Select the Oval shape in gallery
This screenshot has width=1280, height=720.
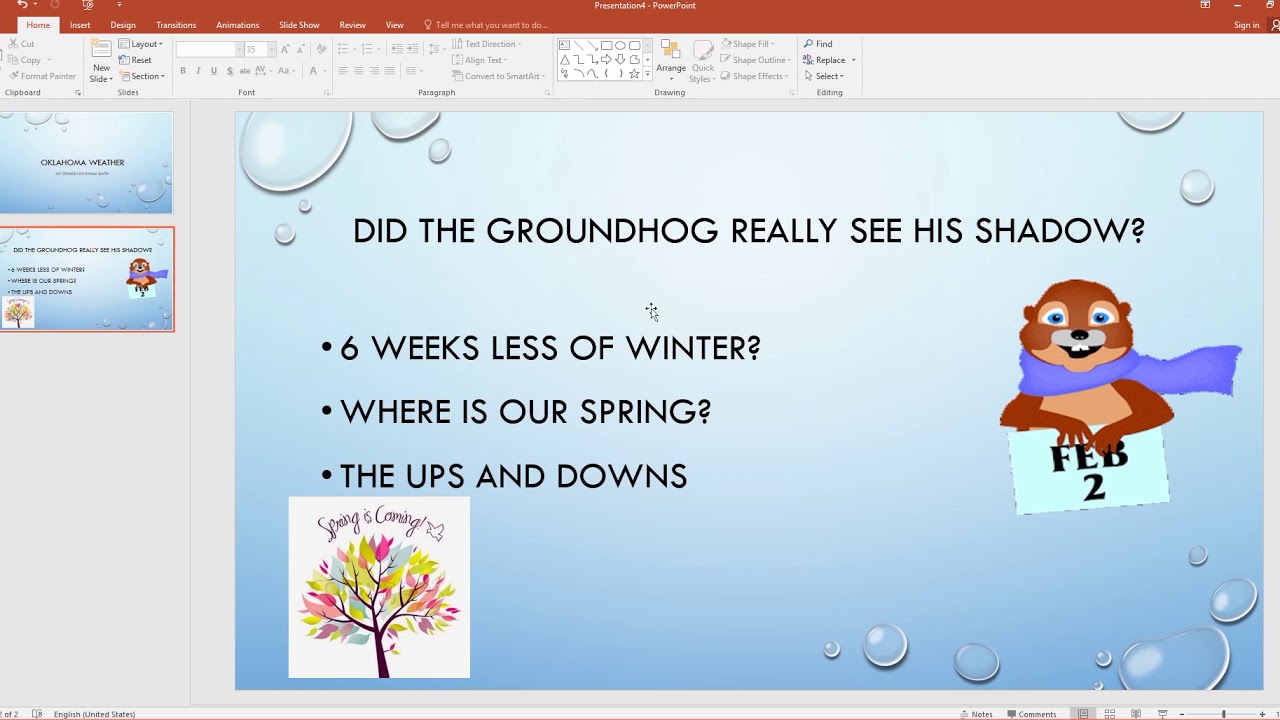tap(620, 45)
